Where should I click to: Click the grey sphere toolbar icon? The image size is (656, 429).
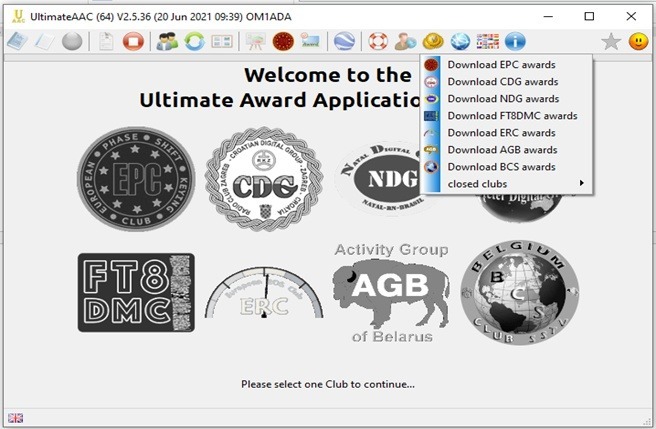coord(72,41)
